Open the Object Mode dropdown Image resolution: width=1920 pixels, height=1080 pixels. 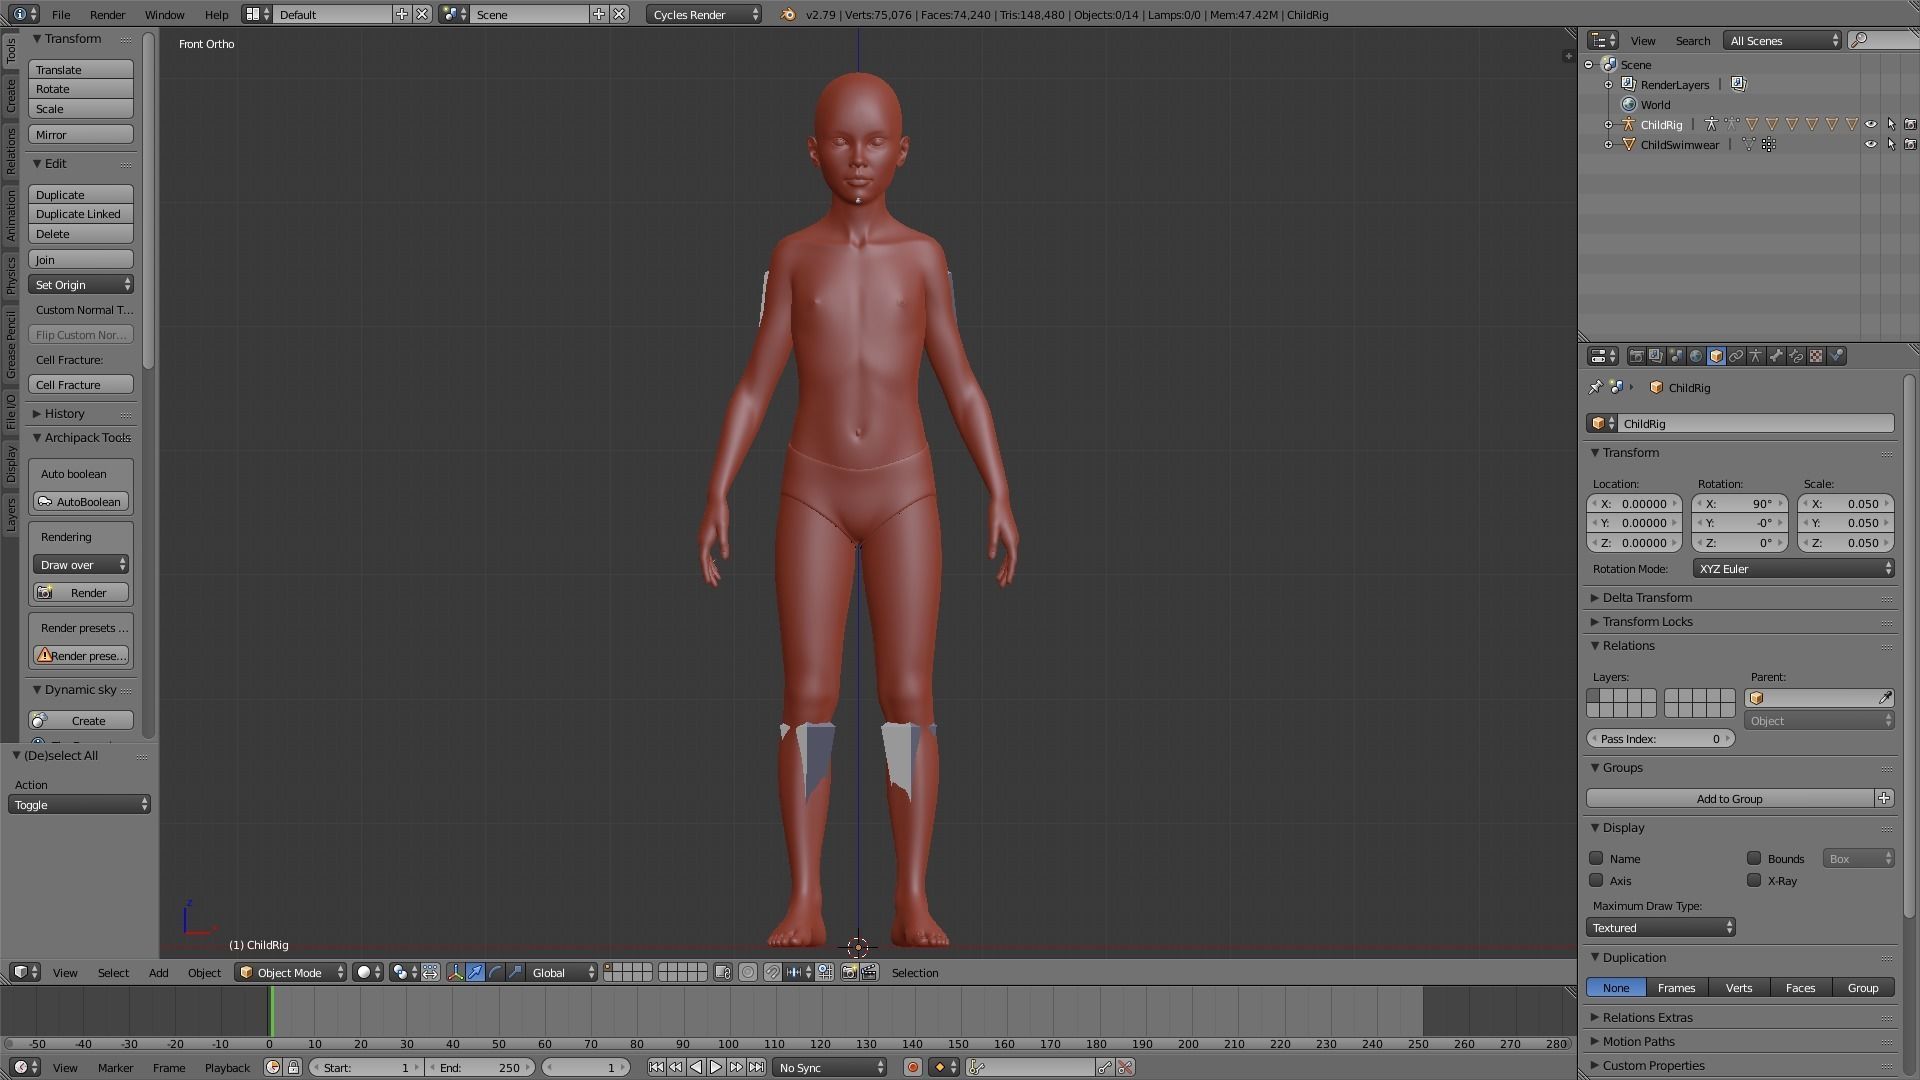(291, 972)
